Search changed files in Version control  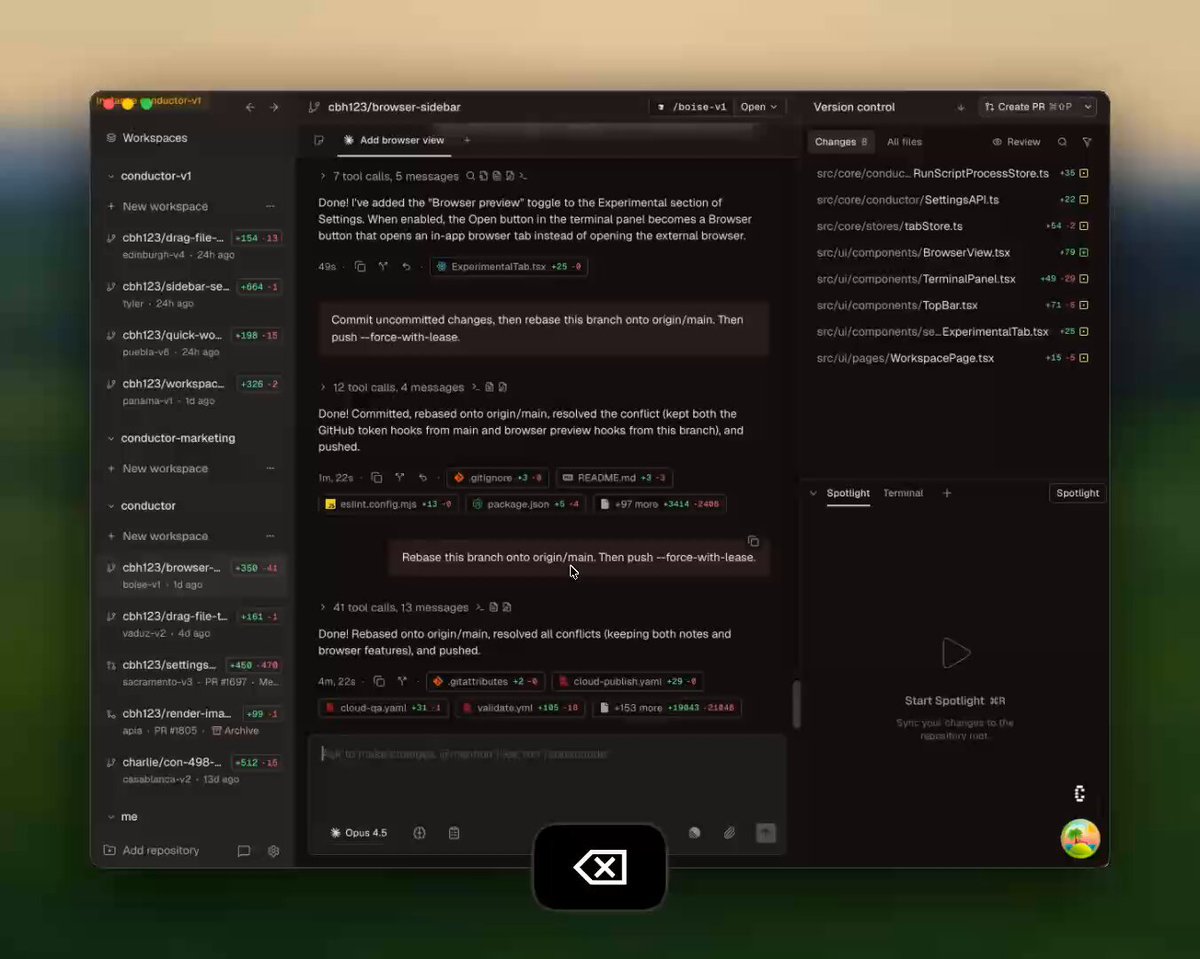[1062, 142]
